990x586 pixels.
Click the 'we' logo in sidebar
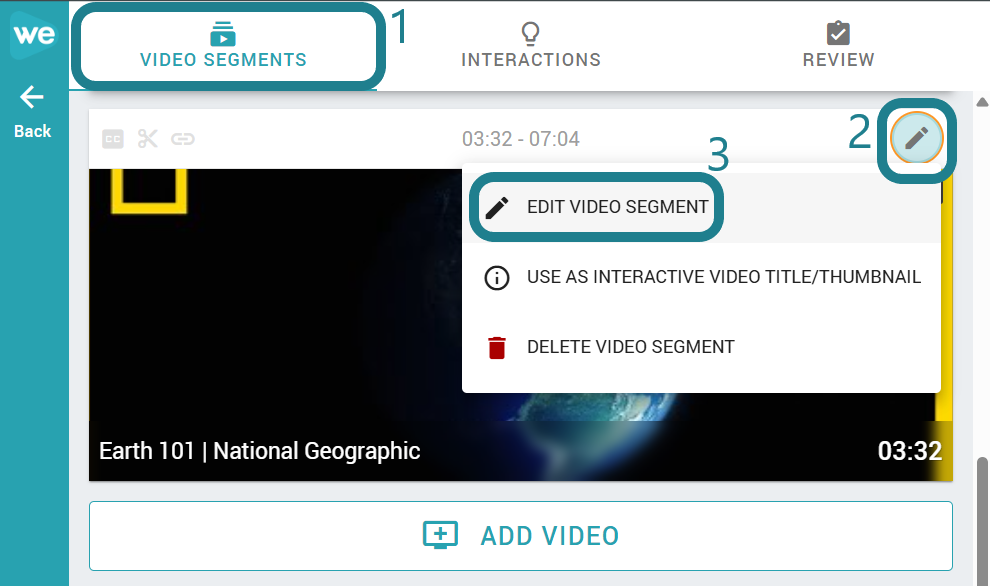(34, 35)
